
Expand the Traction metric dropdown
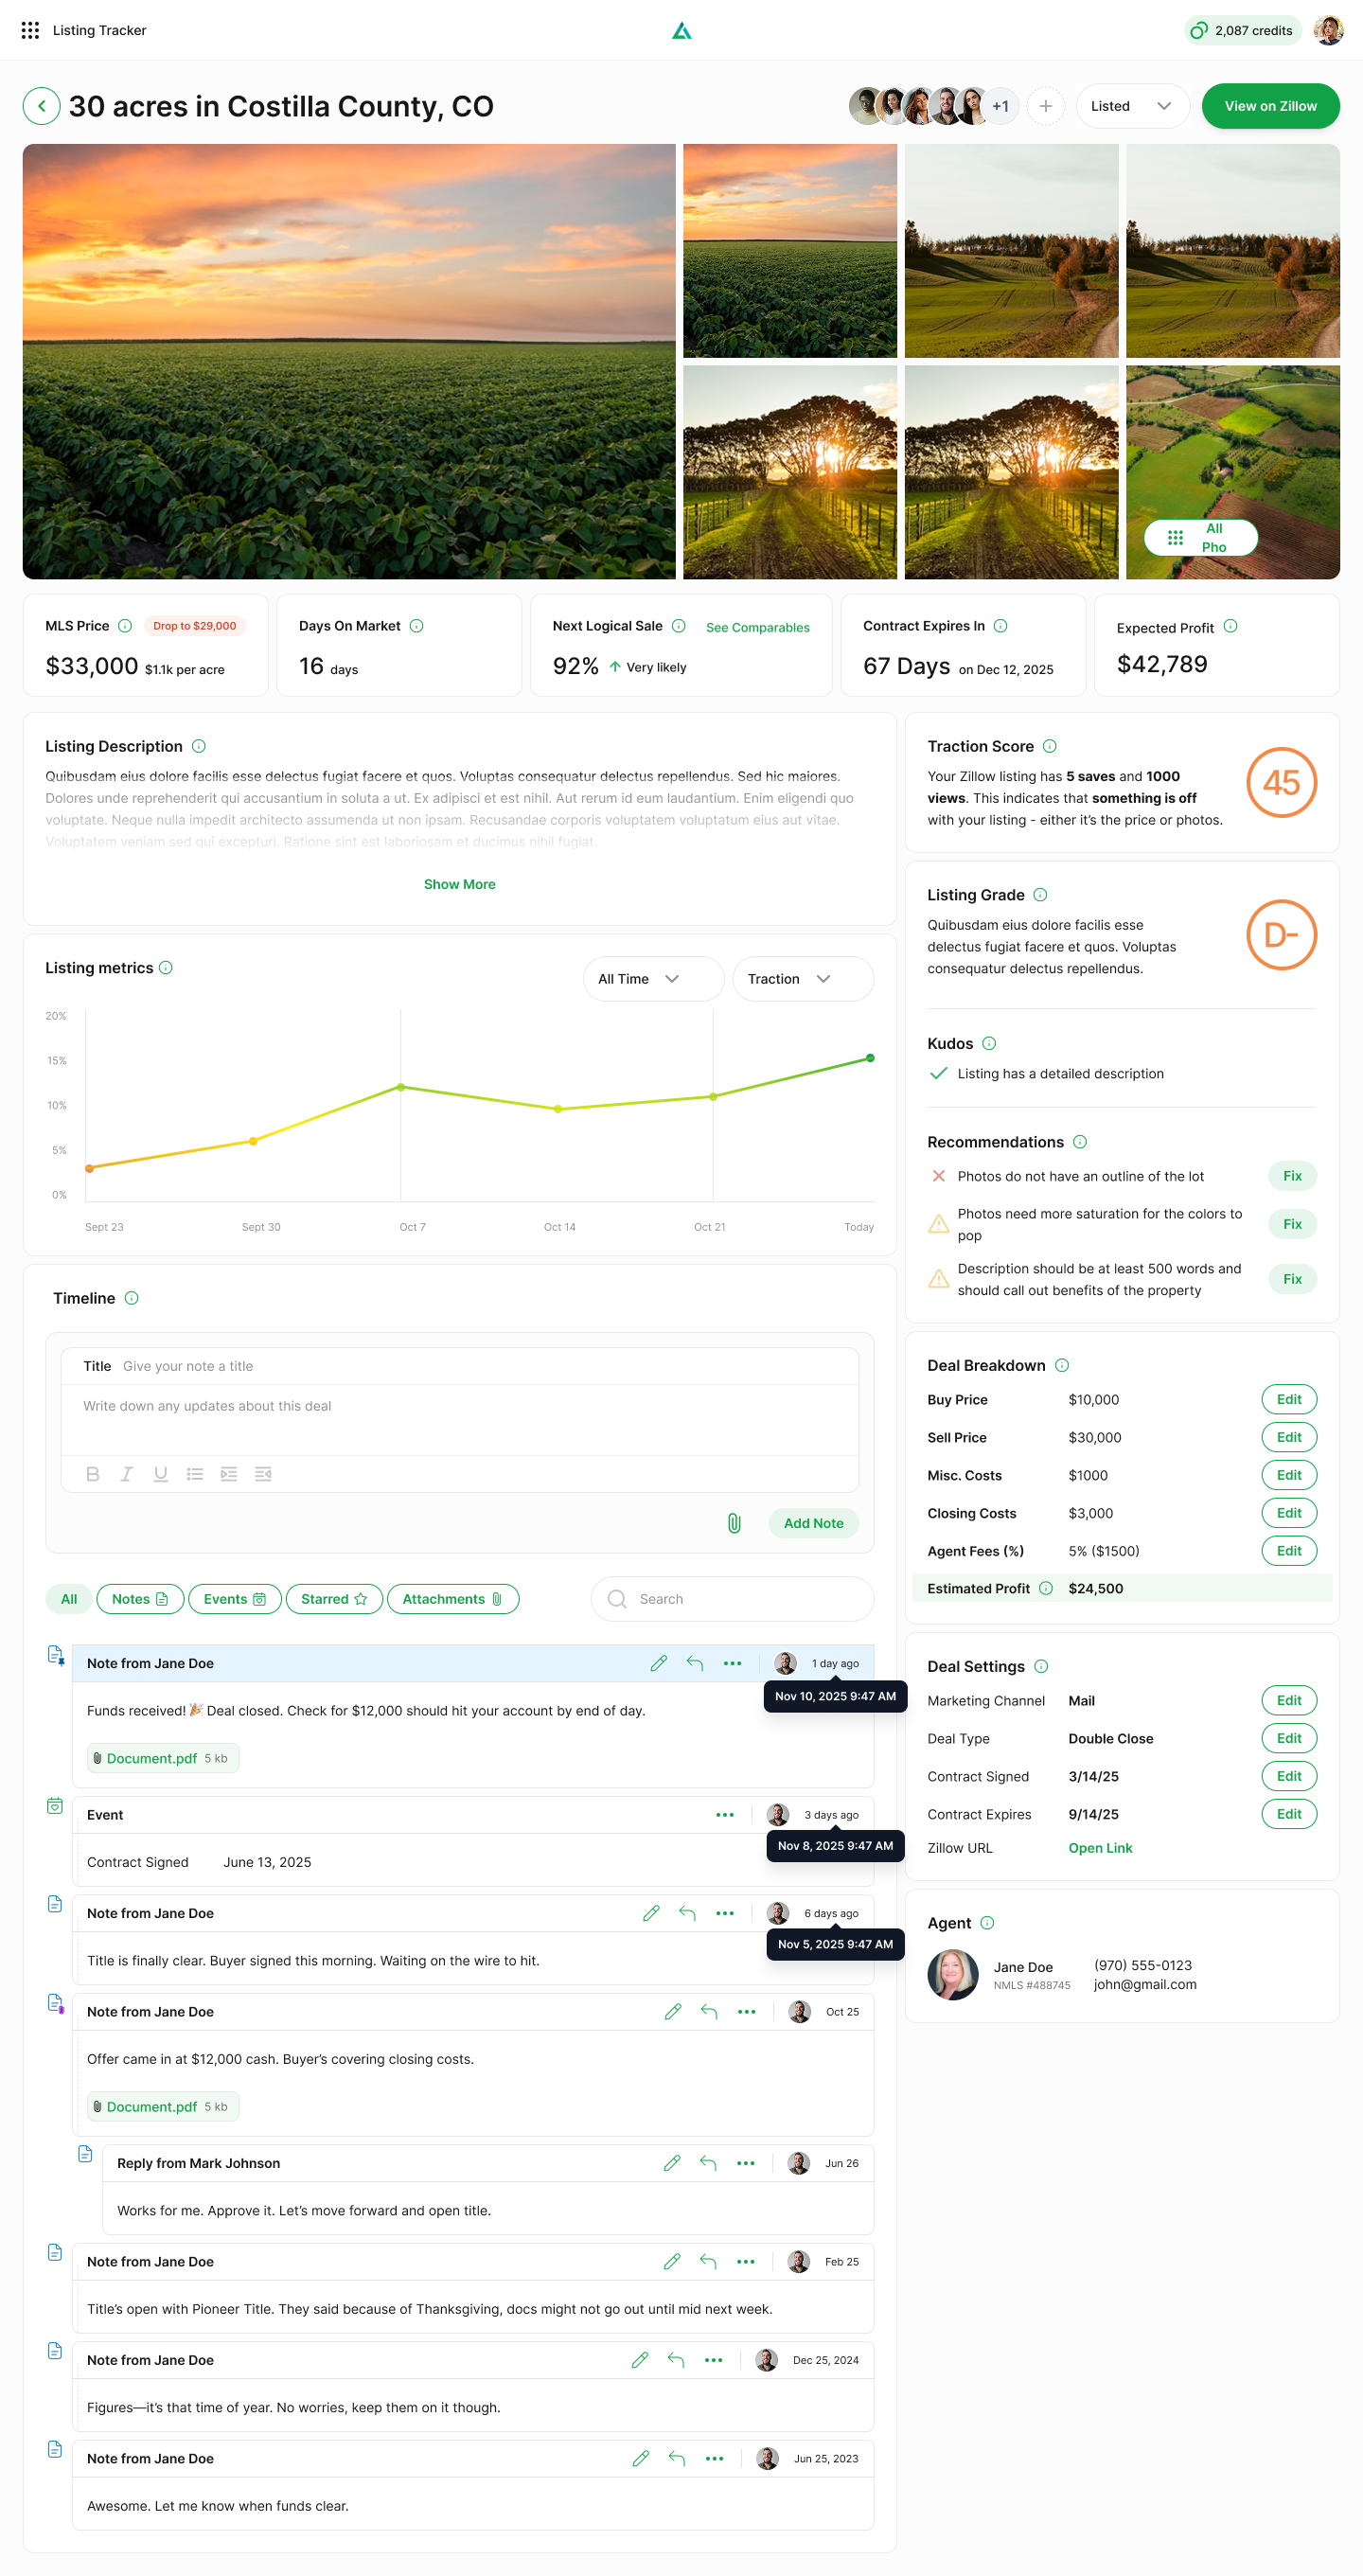pyautogui.click(x=802, y=979)
